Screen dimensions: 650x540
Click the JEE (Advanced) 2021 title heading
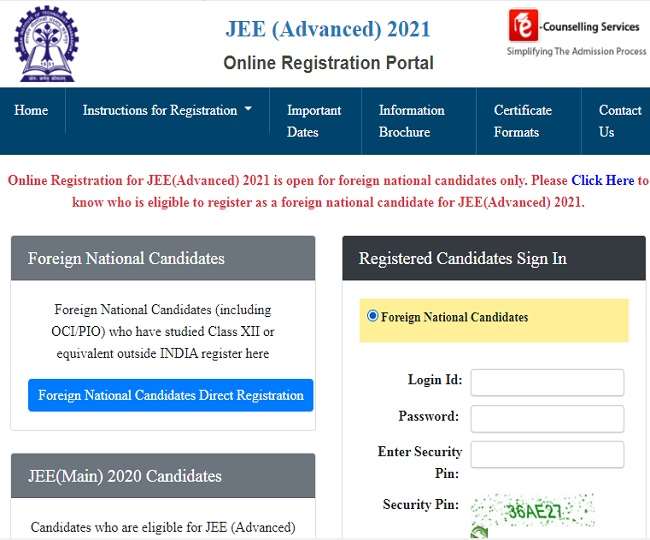[328, 29]
